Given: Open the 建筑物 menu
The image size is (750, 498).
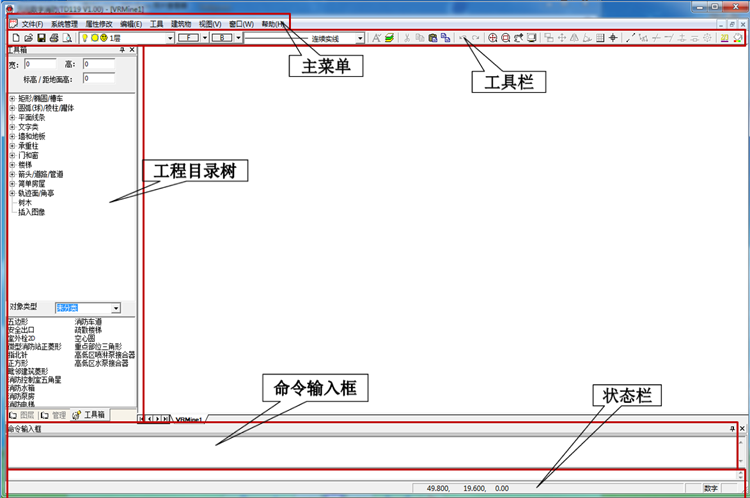Looking at the screenshot, I should [181, 23].
